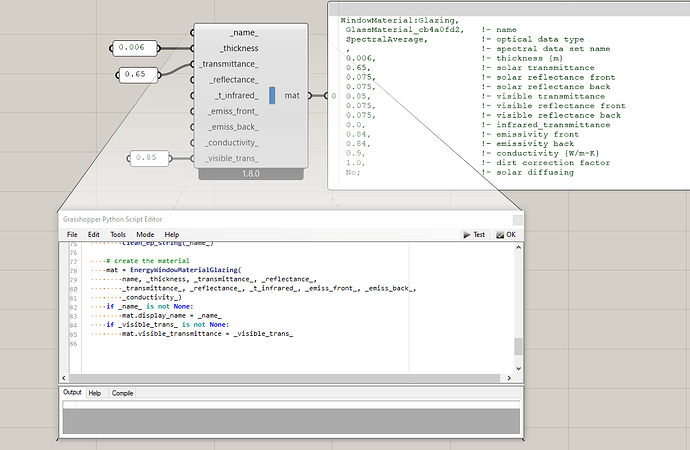
Task: Open the File menu in script editor
Action: pyautogui.click(x=72, y=234)
